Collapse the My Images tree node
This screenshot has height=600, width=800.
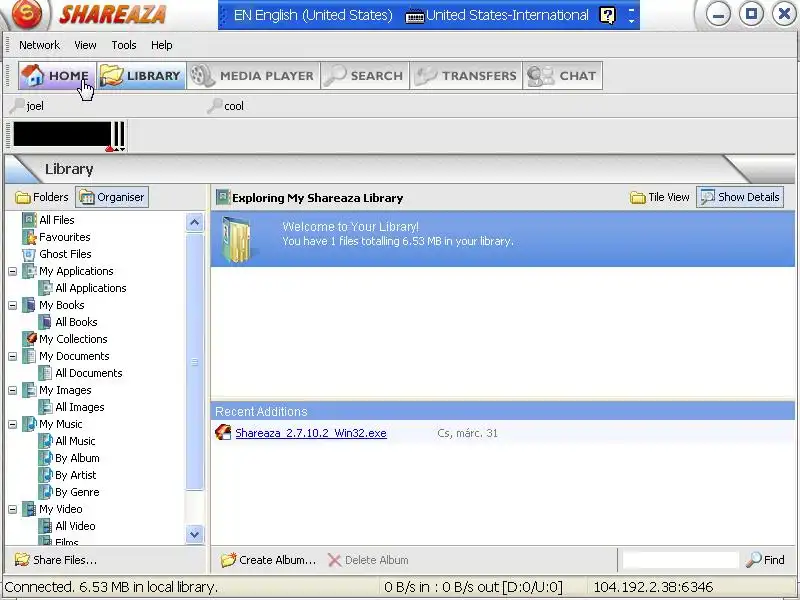13,390
